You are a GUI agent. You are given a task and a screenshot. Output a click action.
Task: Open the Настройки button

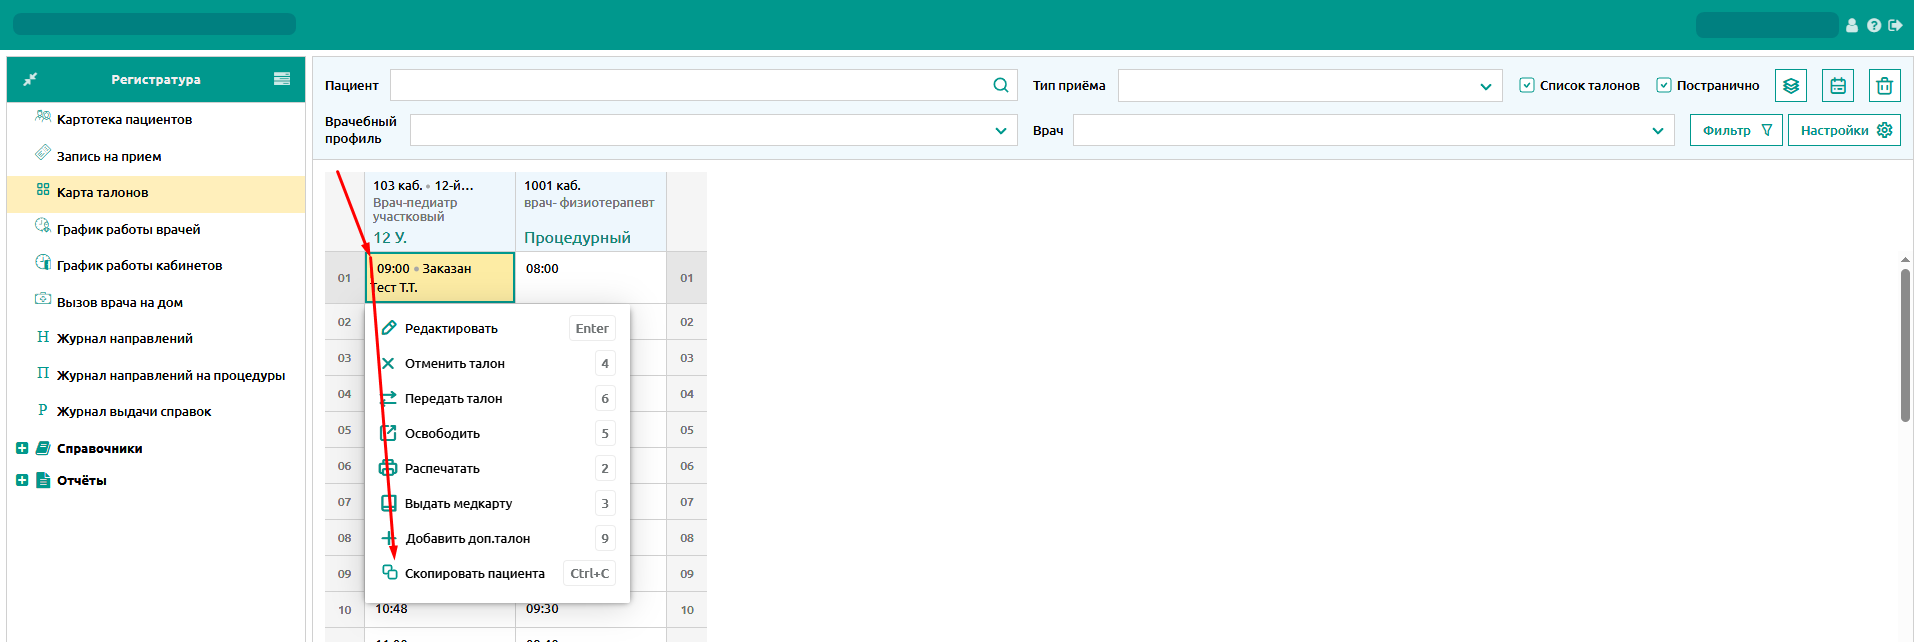pos(1844,131)
